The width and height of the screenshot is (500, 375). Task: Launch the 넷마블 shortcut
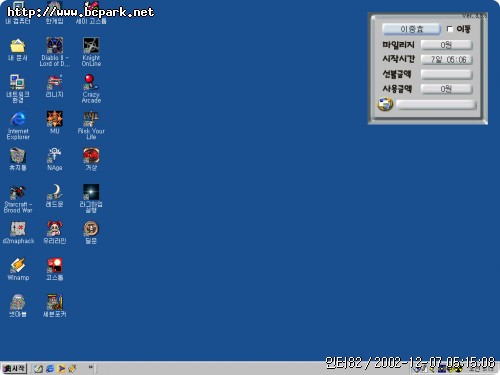[18, 302]
